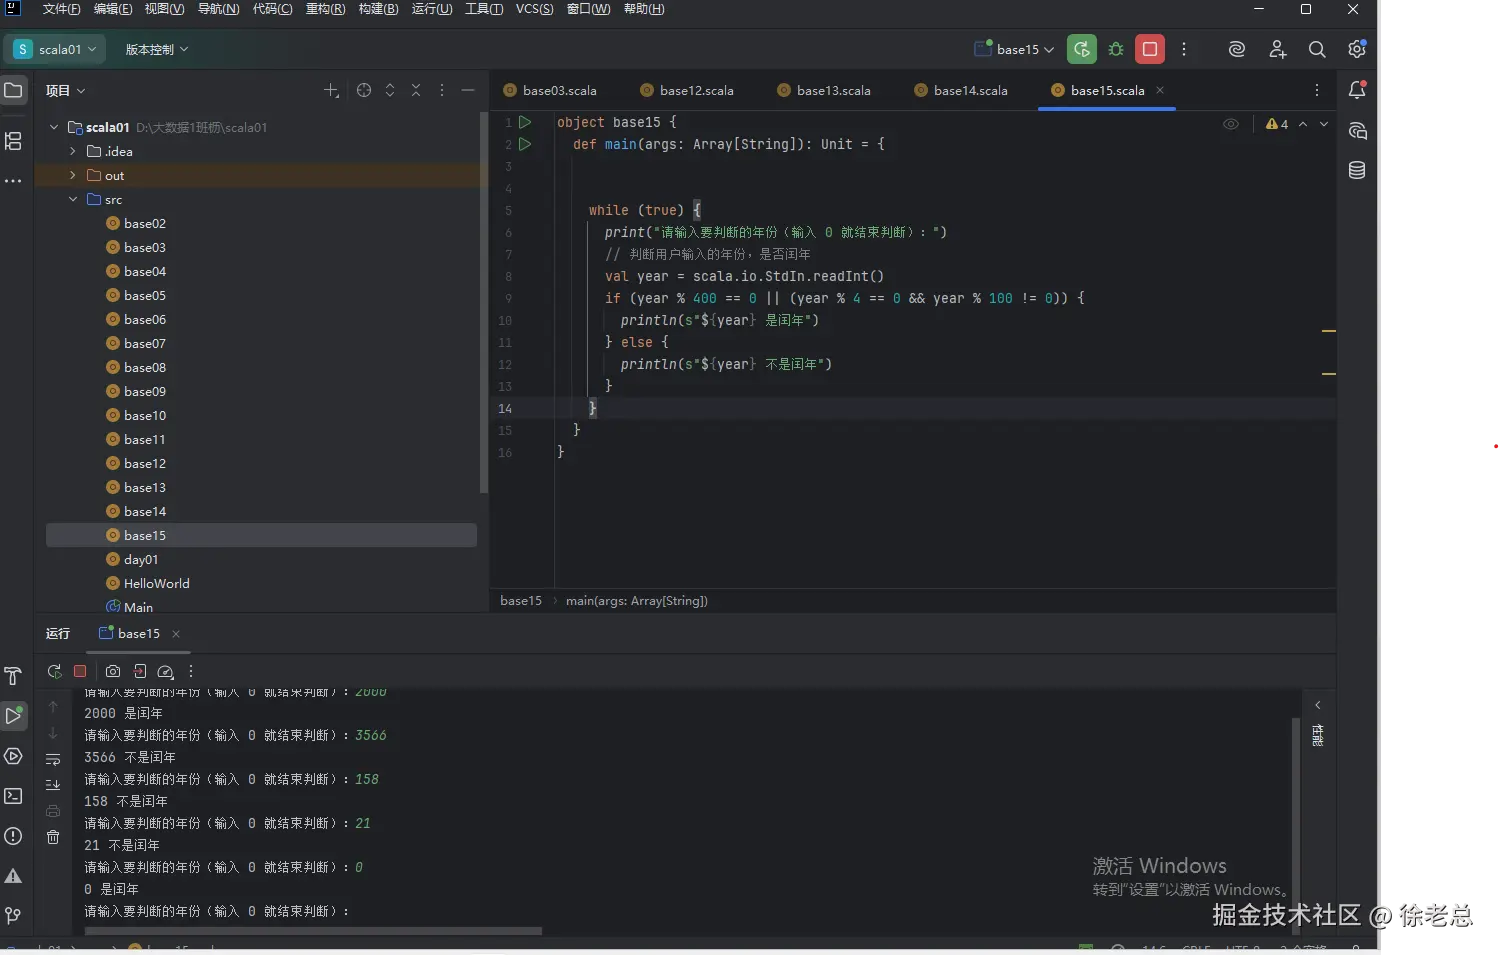Viewport: 1499px width, 955px height.
Task: Click the Search Everywhere magnifier
Action: [x=1317, y=49]
